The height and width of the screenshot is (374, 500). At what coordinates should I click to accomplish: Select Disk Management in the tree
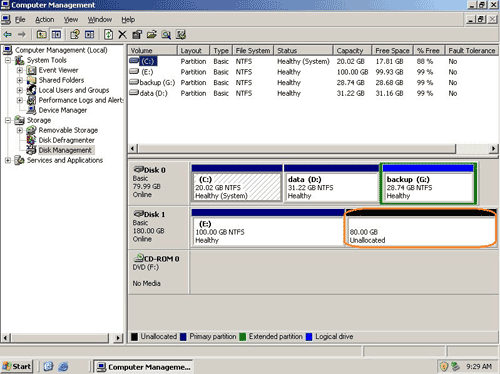coord(65,150)
